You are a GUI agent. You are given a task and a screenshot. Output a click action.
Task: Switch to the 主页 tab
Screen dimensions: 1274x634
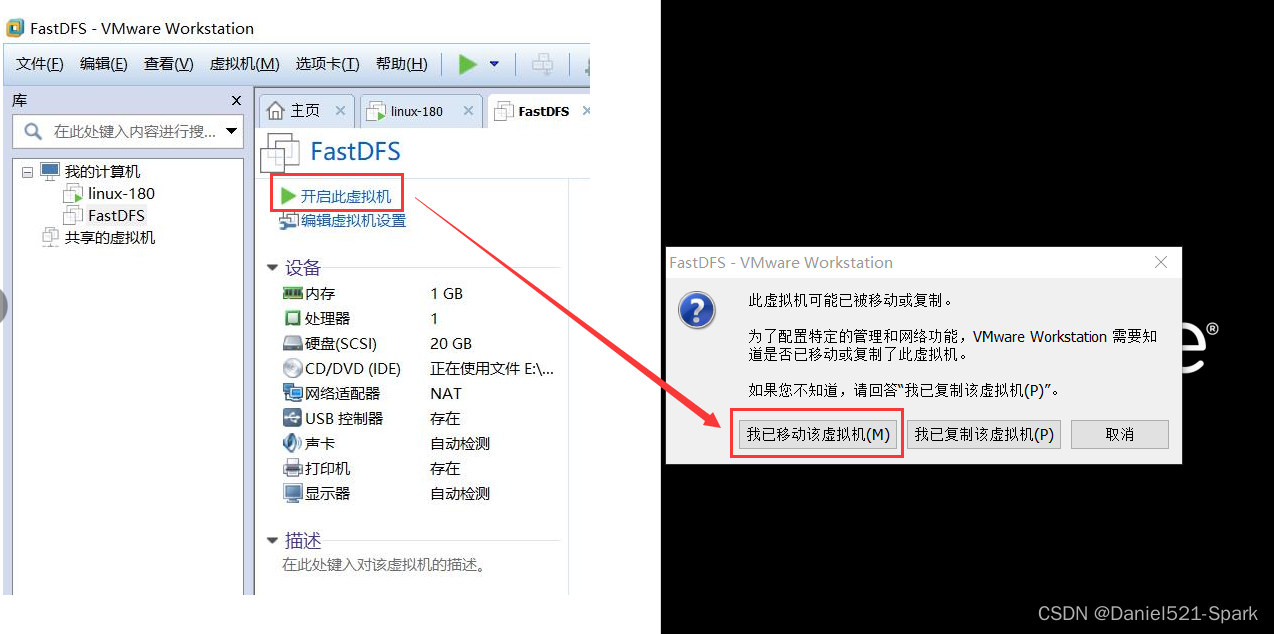[305, 111]
